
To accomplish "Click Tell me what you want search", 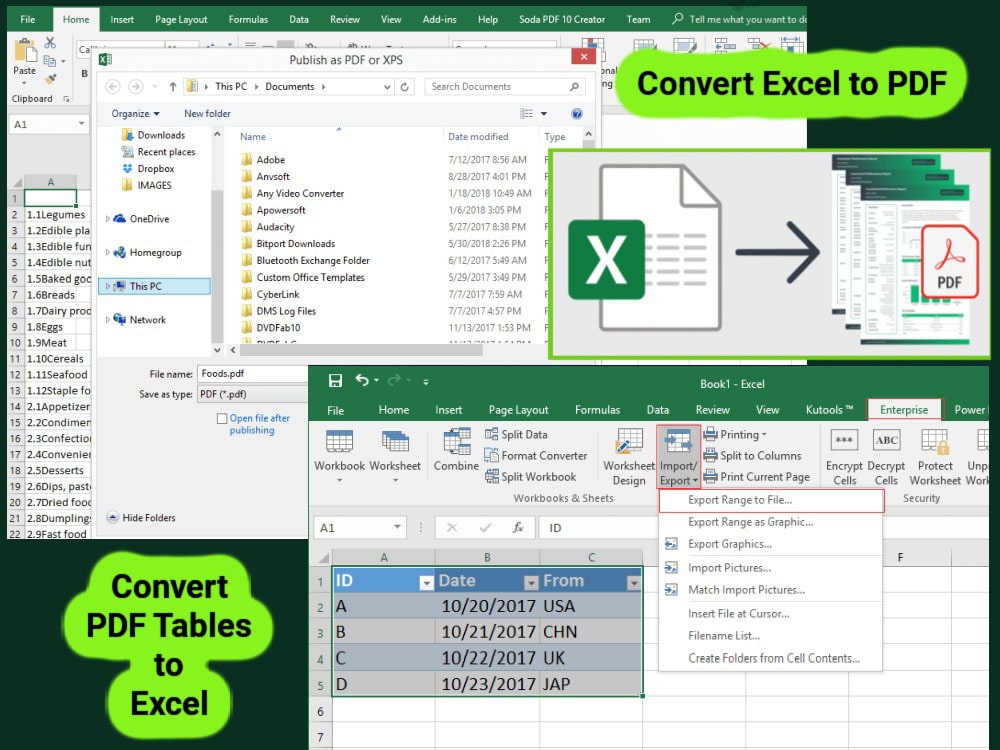I will click(739, 19).
